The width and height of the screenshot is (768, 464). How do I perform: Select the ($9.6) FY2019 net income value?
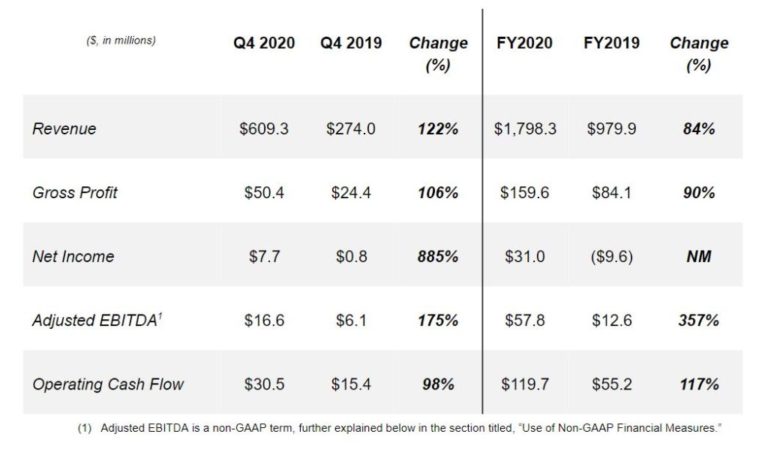tap(612, 256)
